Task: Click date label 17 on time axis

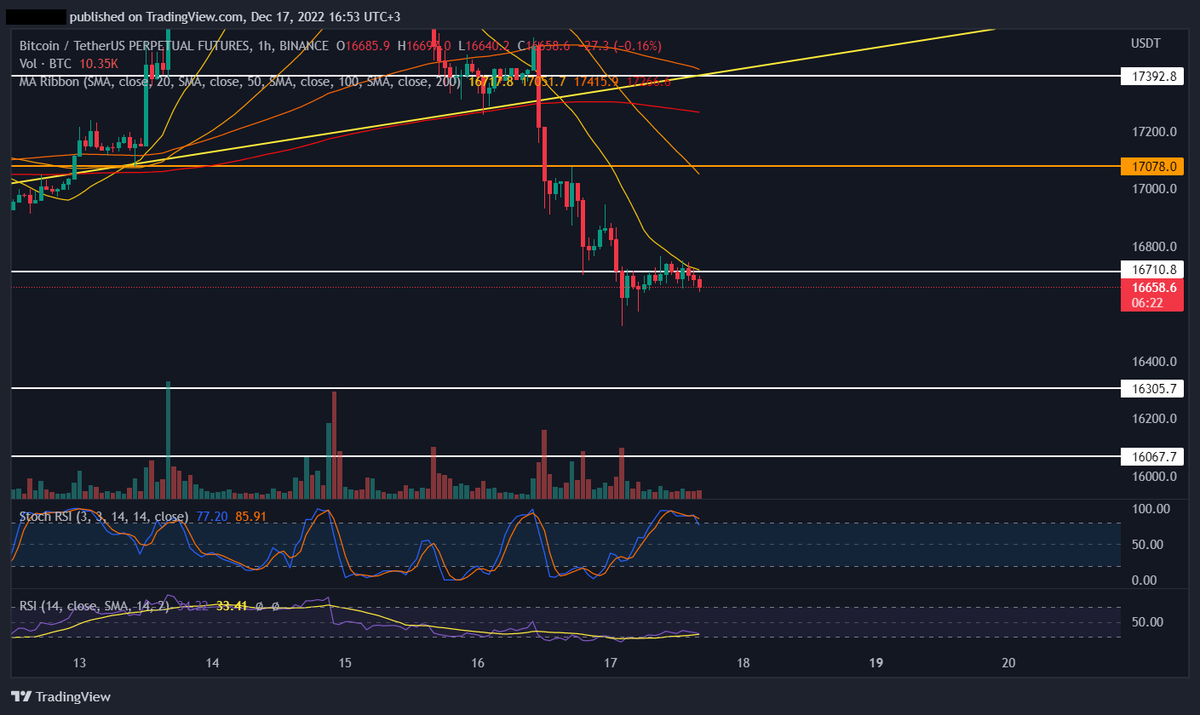Action: pos(611,662)
